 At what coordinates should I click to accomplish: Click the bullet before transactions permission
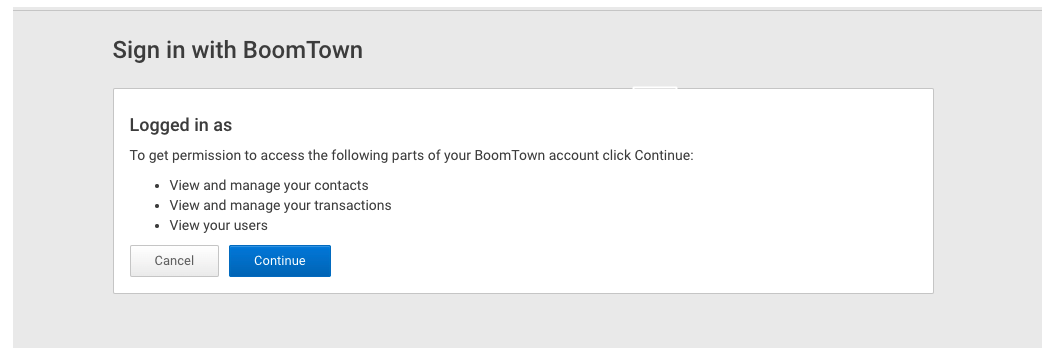[x=157, y=206]
